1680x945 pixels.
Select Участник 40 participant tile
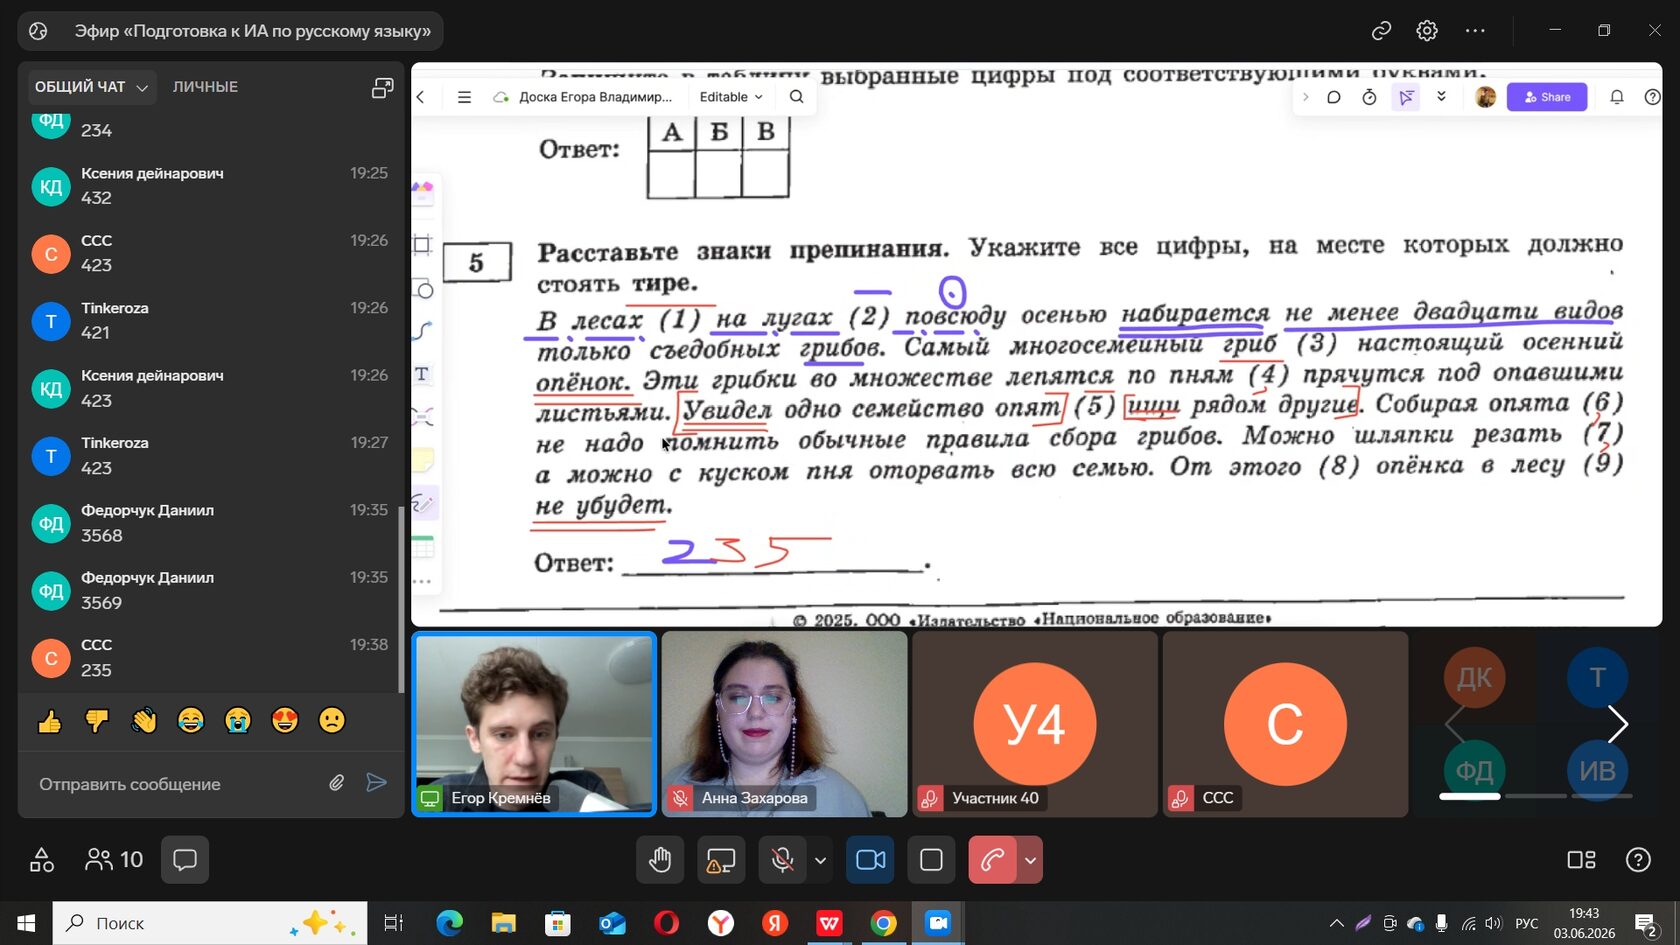pos(1034,724)
